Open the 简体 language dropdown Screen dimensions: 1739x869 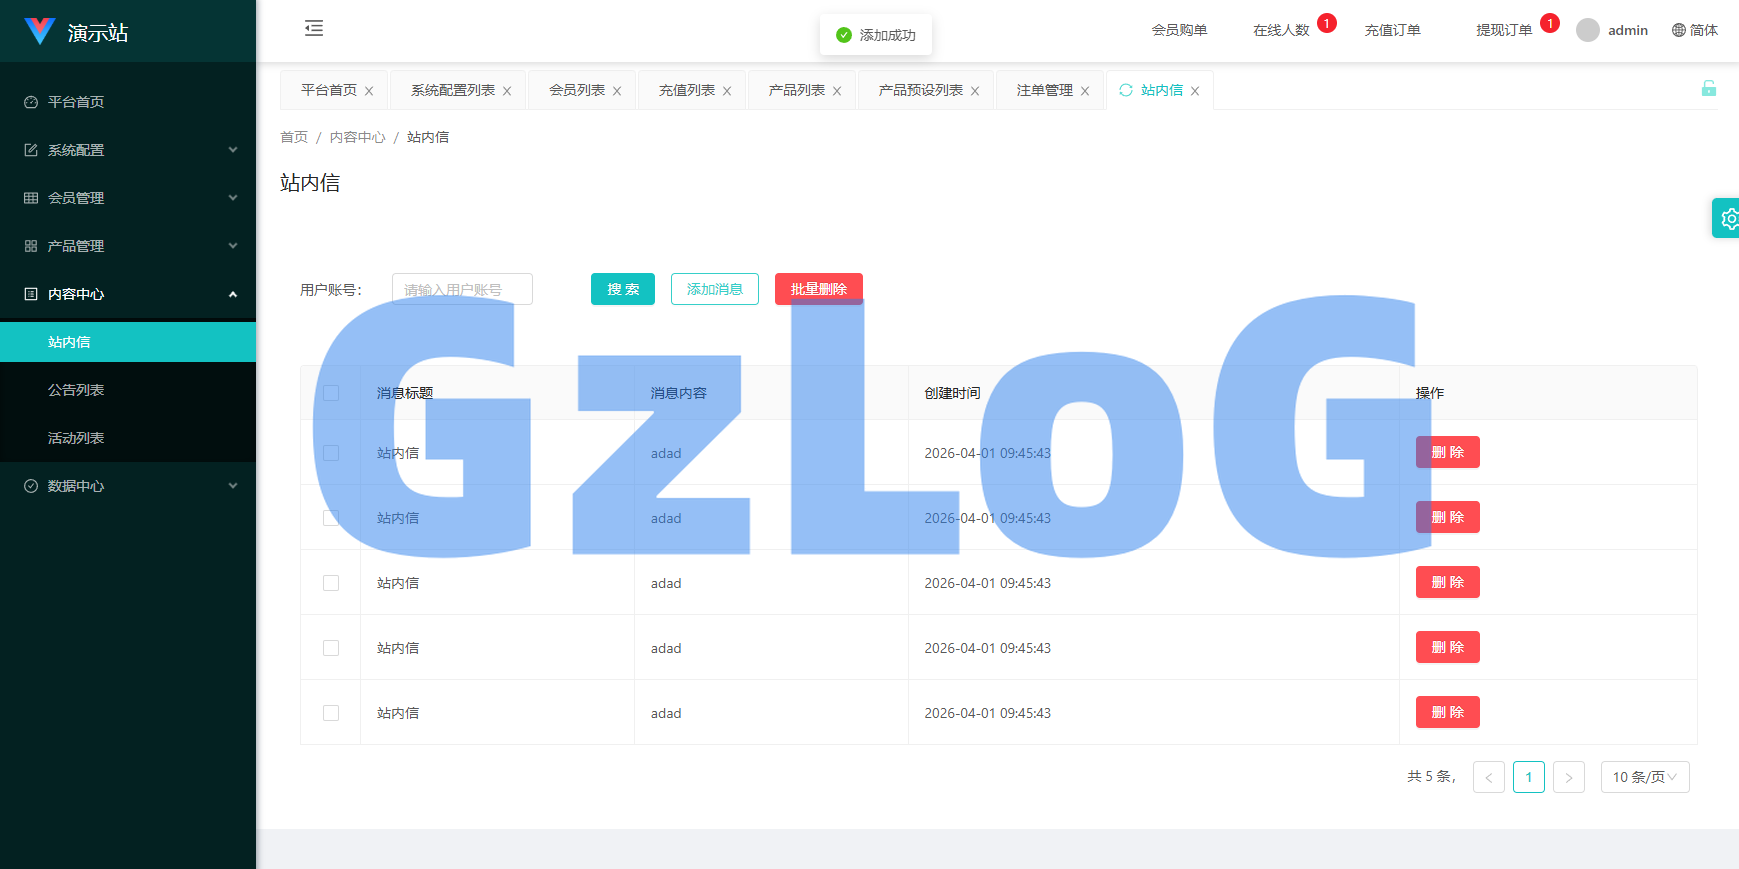click(x=1695, y=30)
